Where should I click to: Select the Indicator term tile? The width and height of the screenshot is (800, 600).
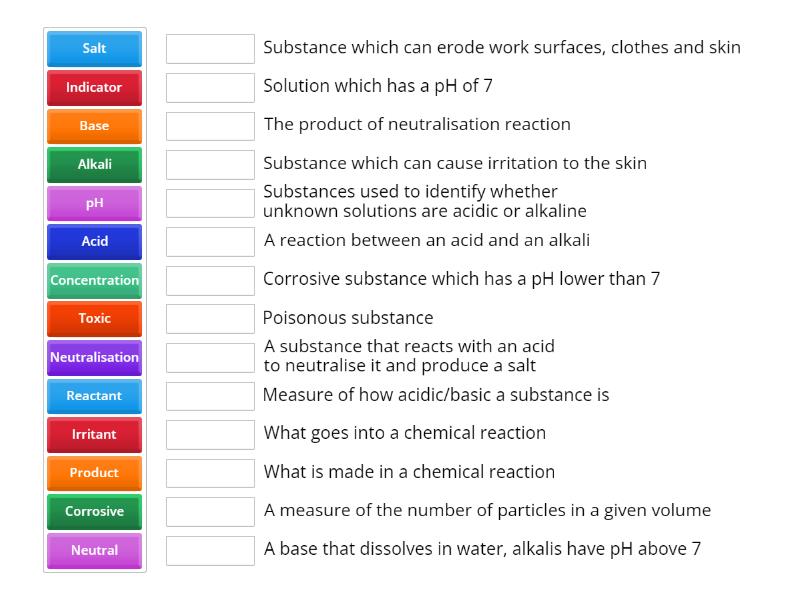pos(94,87)
